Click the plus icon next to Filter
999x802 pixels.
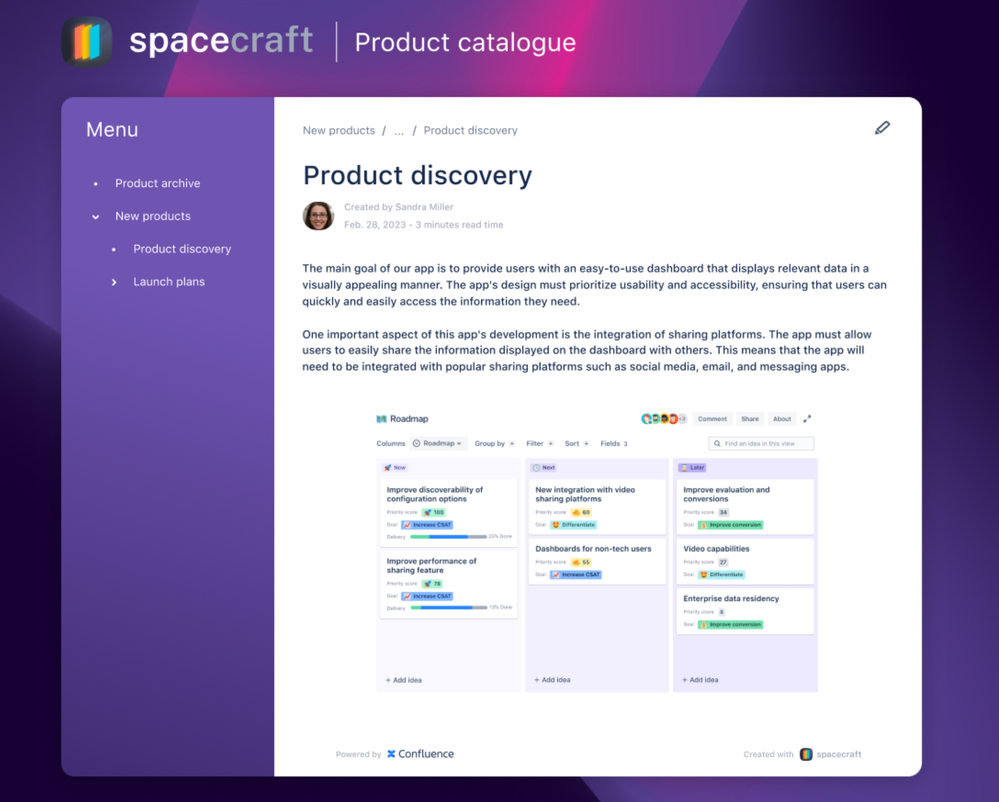550,443
